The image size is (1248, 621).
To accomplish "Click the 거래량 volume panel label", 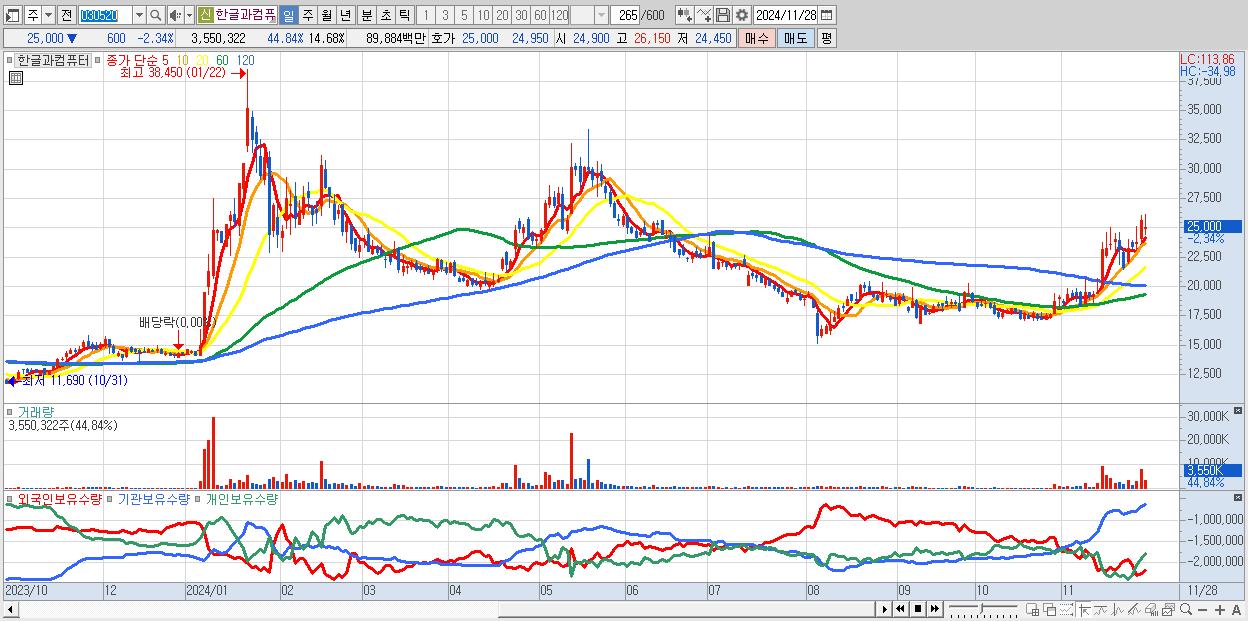I will pos(35,411).
